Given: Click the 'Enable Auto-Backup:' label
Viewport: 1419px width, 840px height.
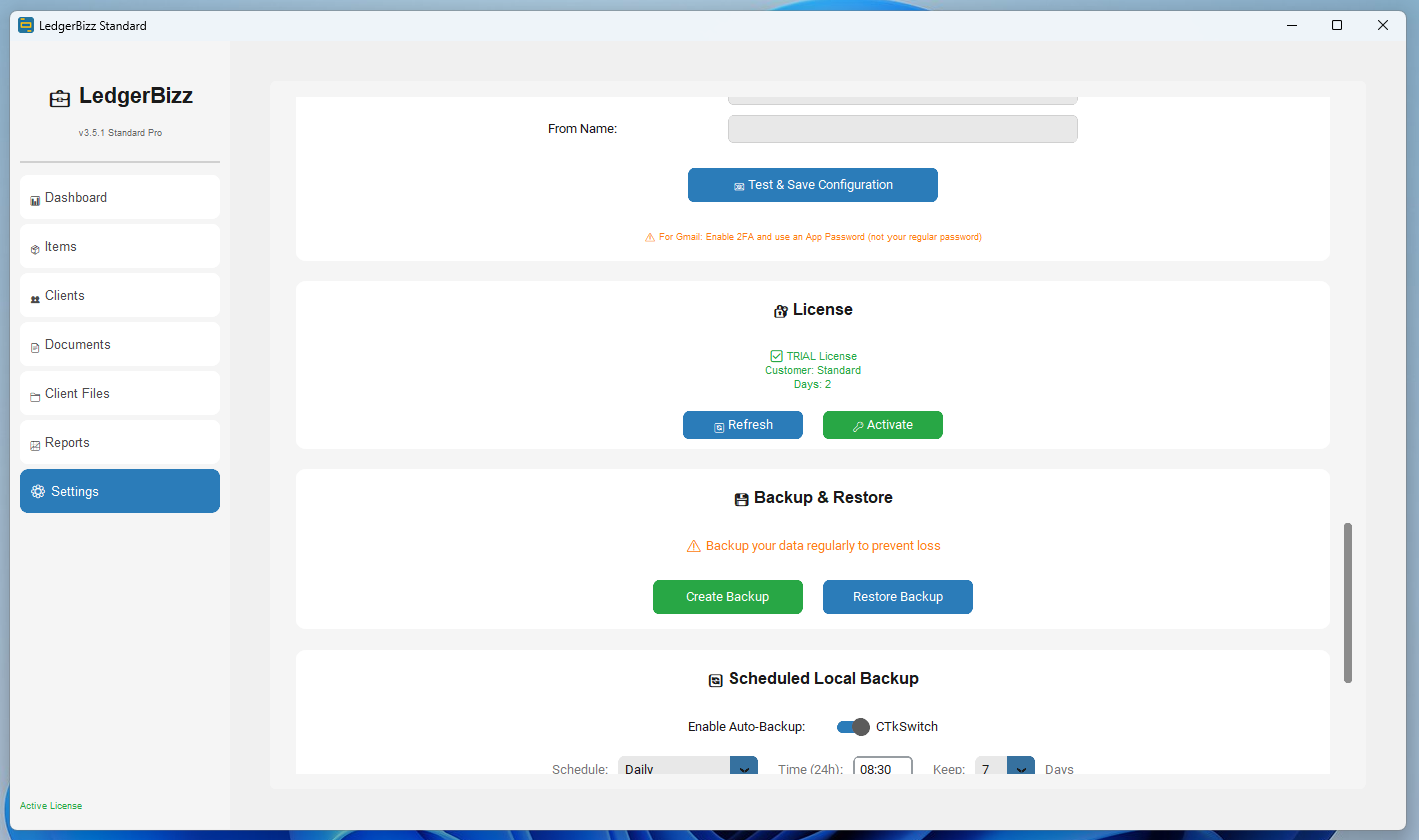Looking at the screenshot, I should coord(747,727).
